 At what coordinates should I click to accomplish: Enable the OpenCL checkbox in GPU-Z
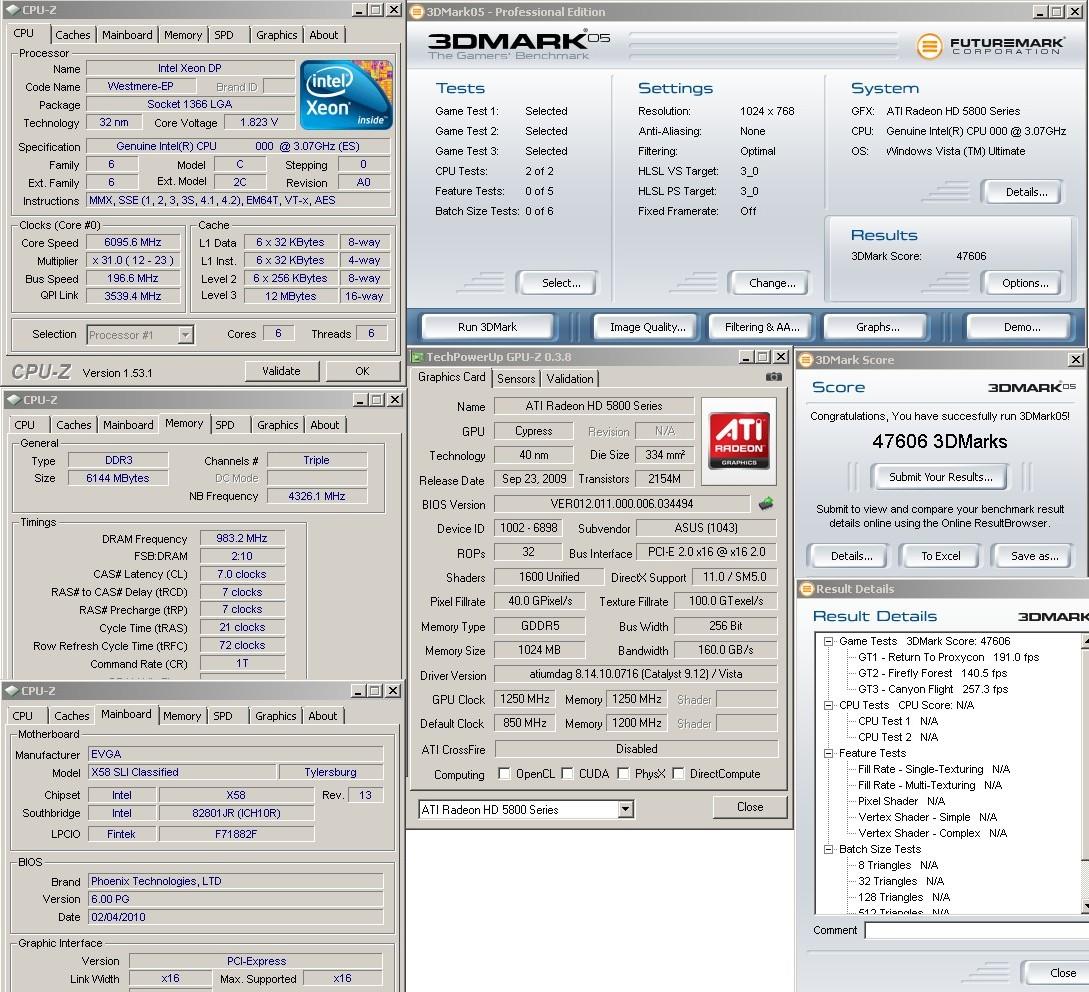click(x=504, y=774)
